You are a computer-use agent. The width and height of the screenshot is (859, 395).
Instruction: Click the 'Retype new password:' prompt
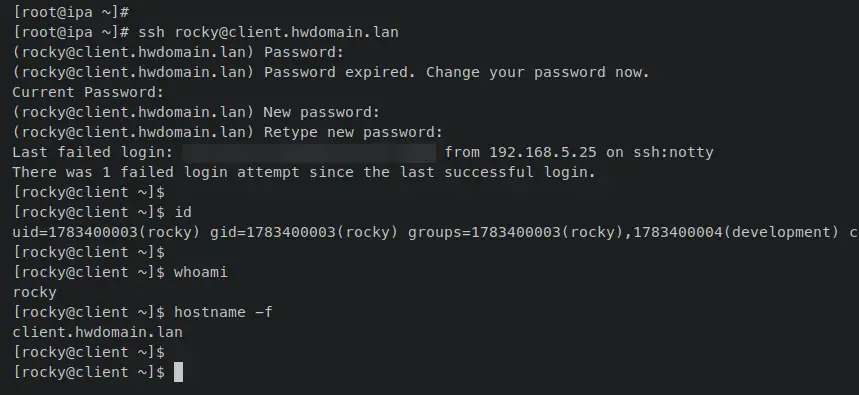(x=227, y=133)
